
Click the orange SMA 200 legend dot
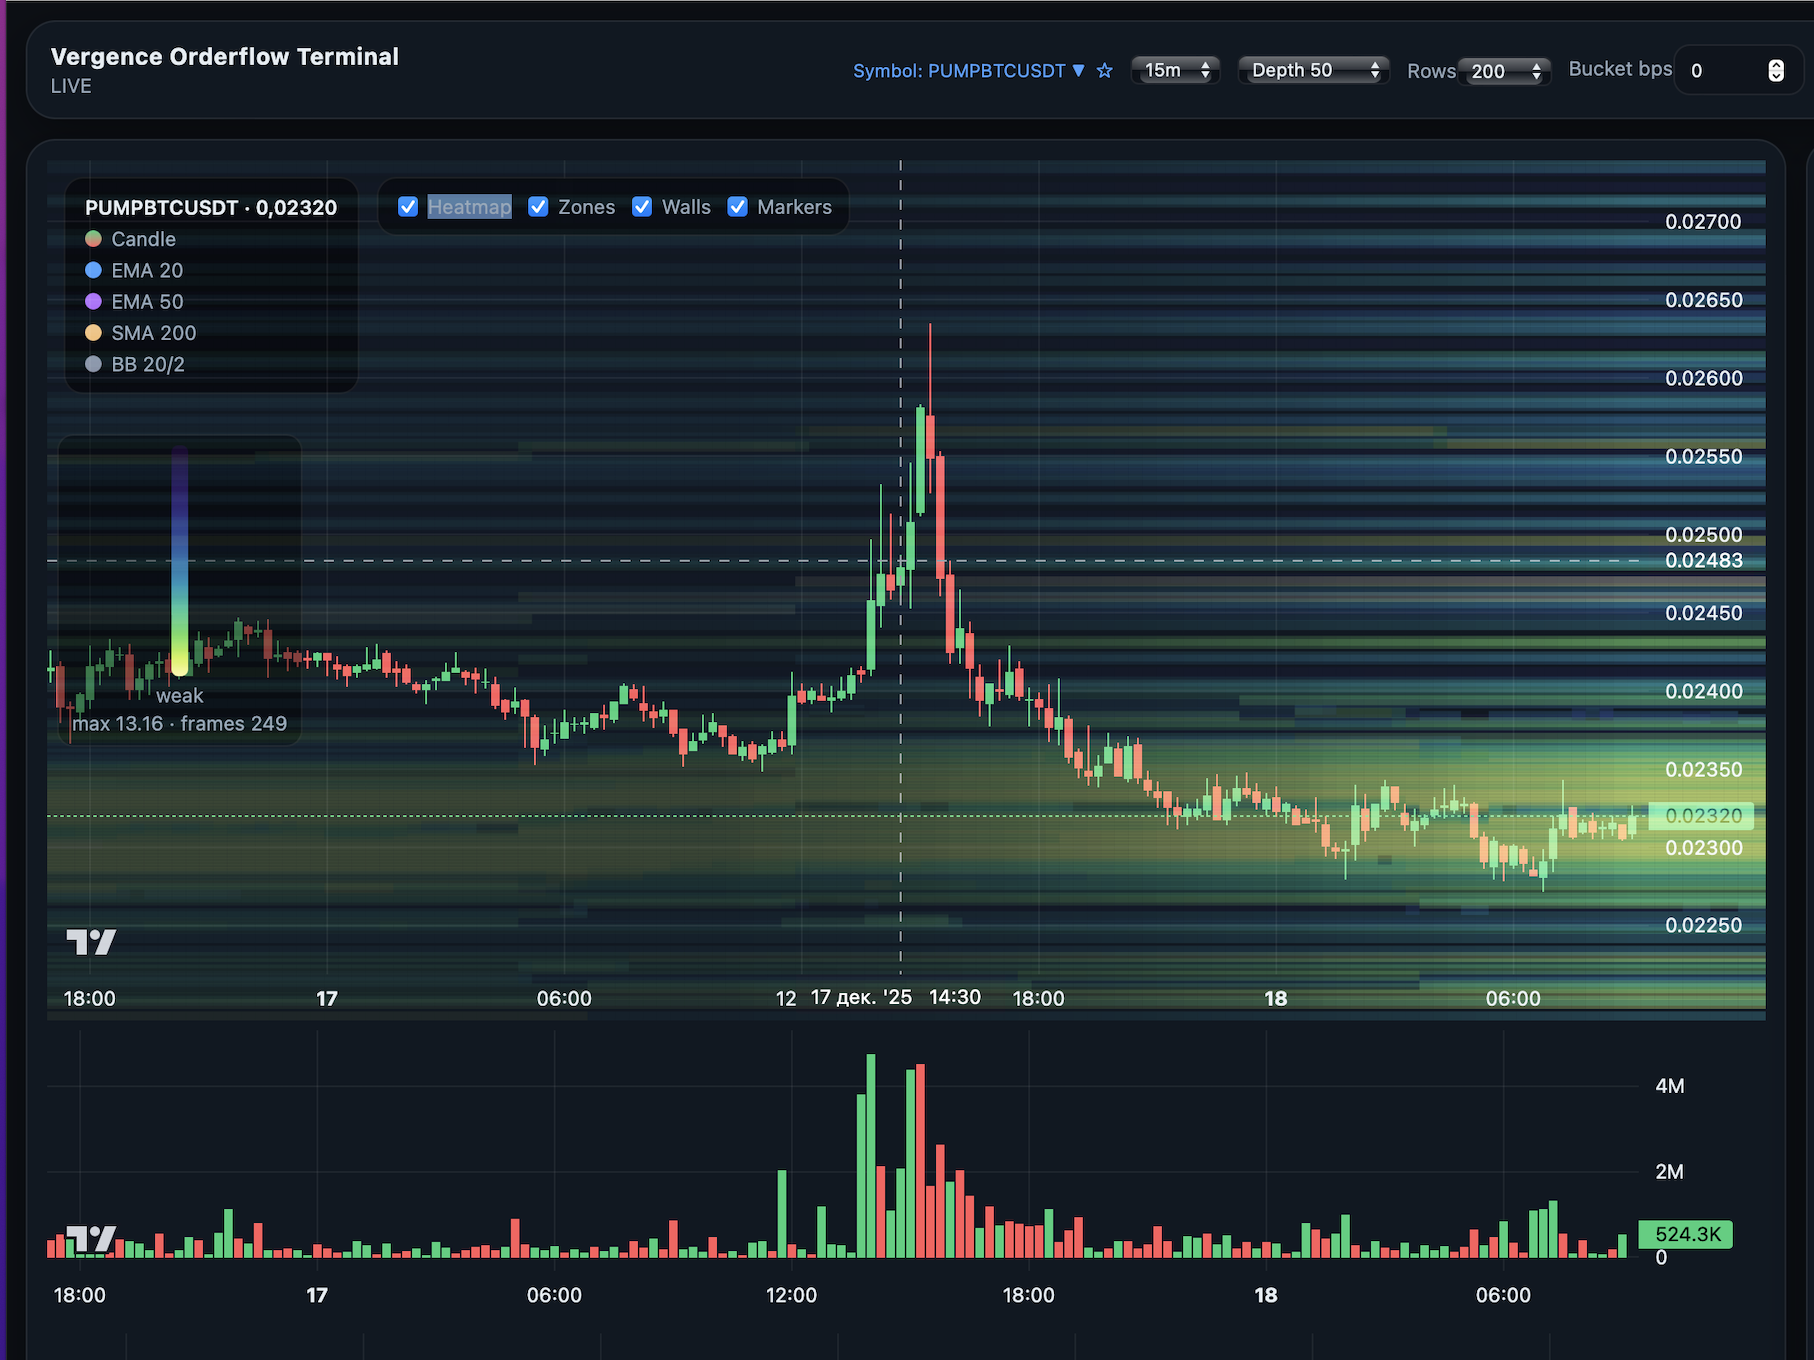point(93,333)
